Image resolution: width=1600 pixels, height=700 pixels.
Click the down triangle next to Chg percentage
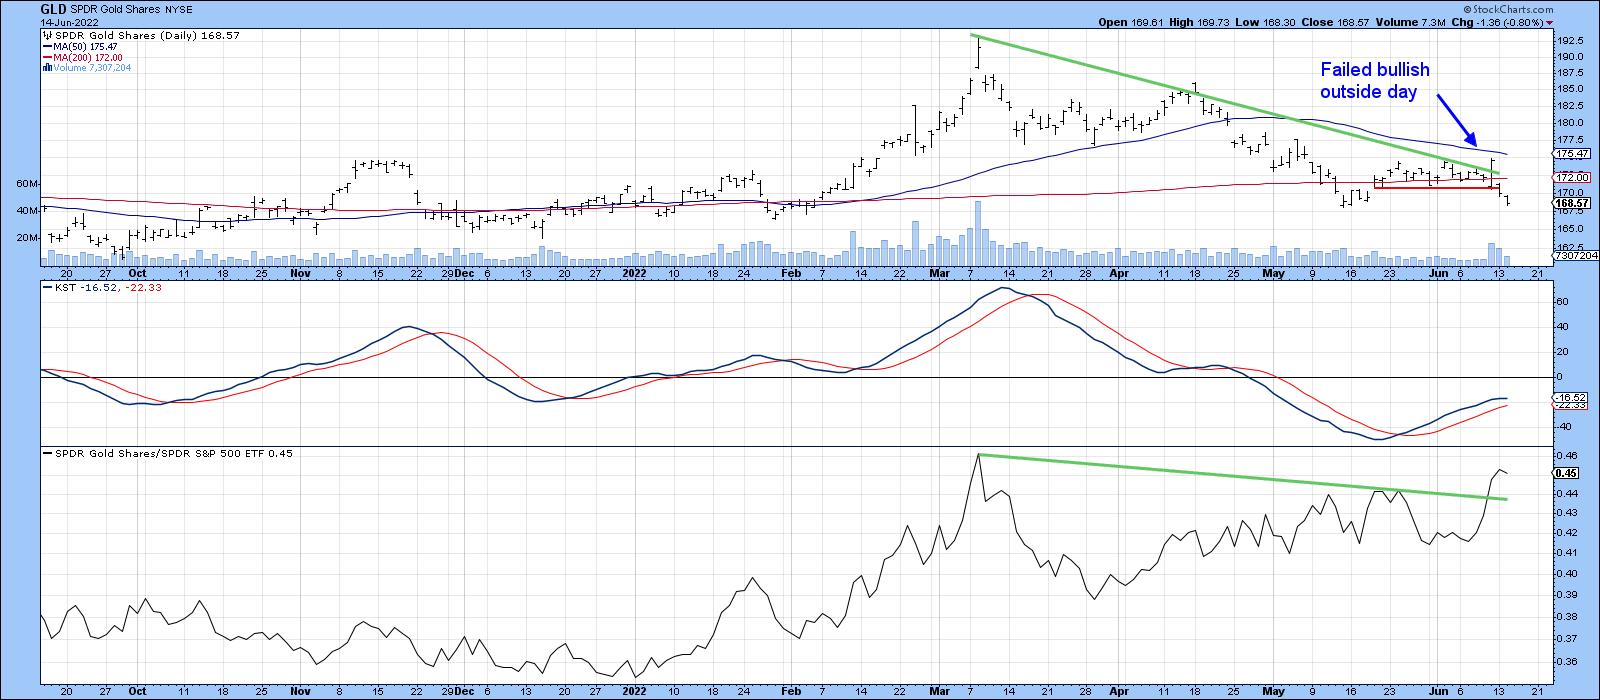1549,22
